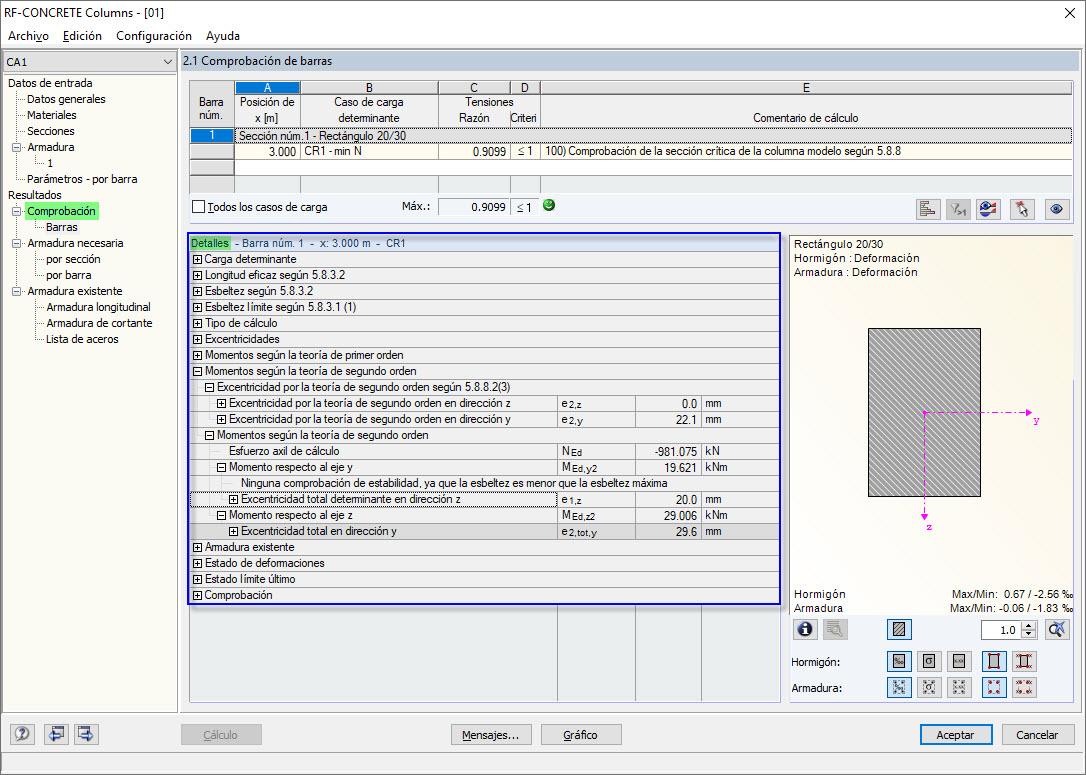The height and width of the screenshot is (775, 1086).
Task: Expand 'Esbeltez límite según 5.8.3.1 (1)' row
Action: (x=197, y=308)
